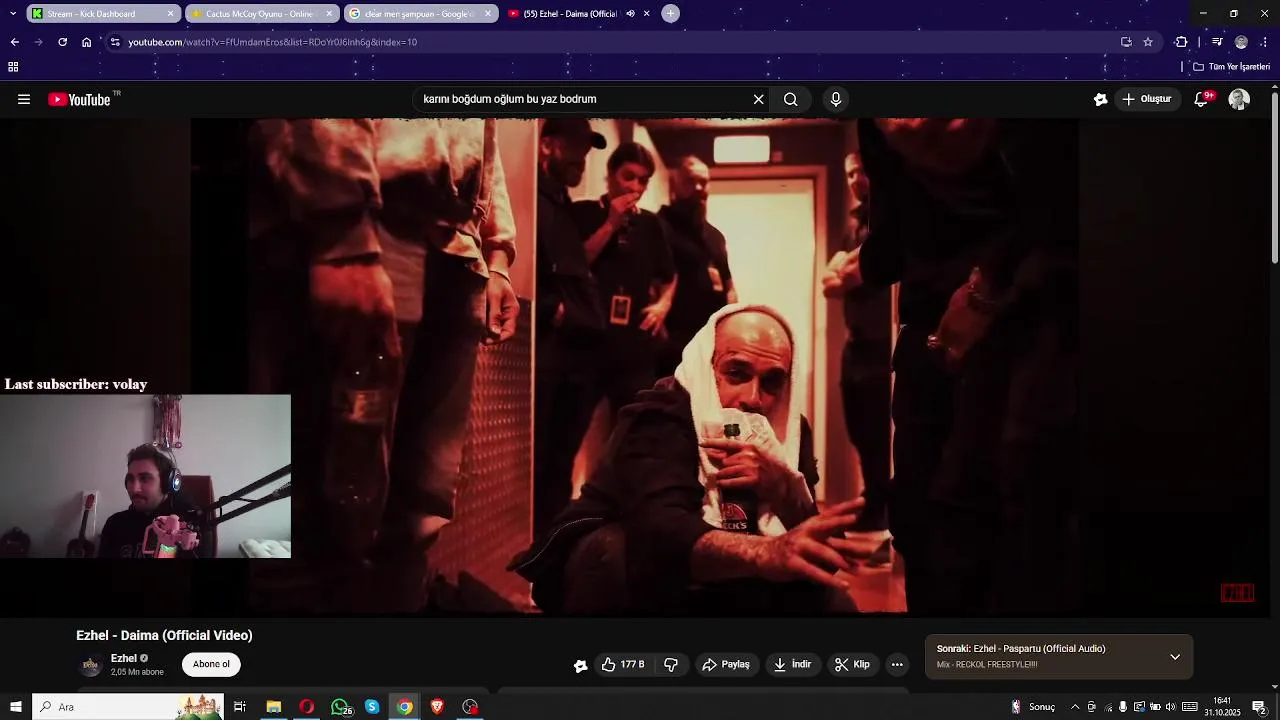Go to the browser home page
The width and height of the screenshot is (1280, 720).
click(x=87, y=42)
